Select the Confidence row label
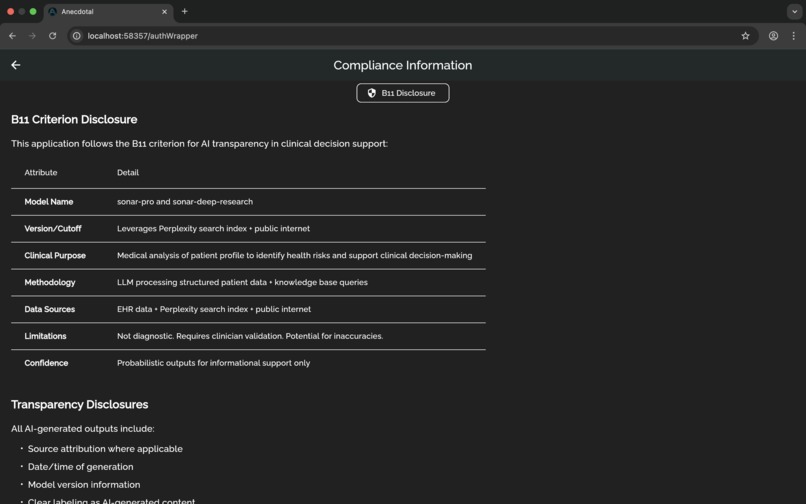The image size is (806, 504). tap(46, 363)
